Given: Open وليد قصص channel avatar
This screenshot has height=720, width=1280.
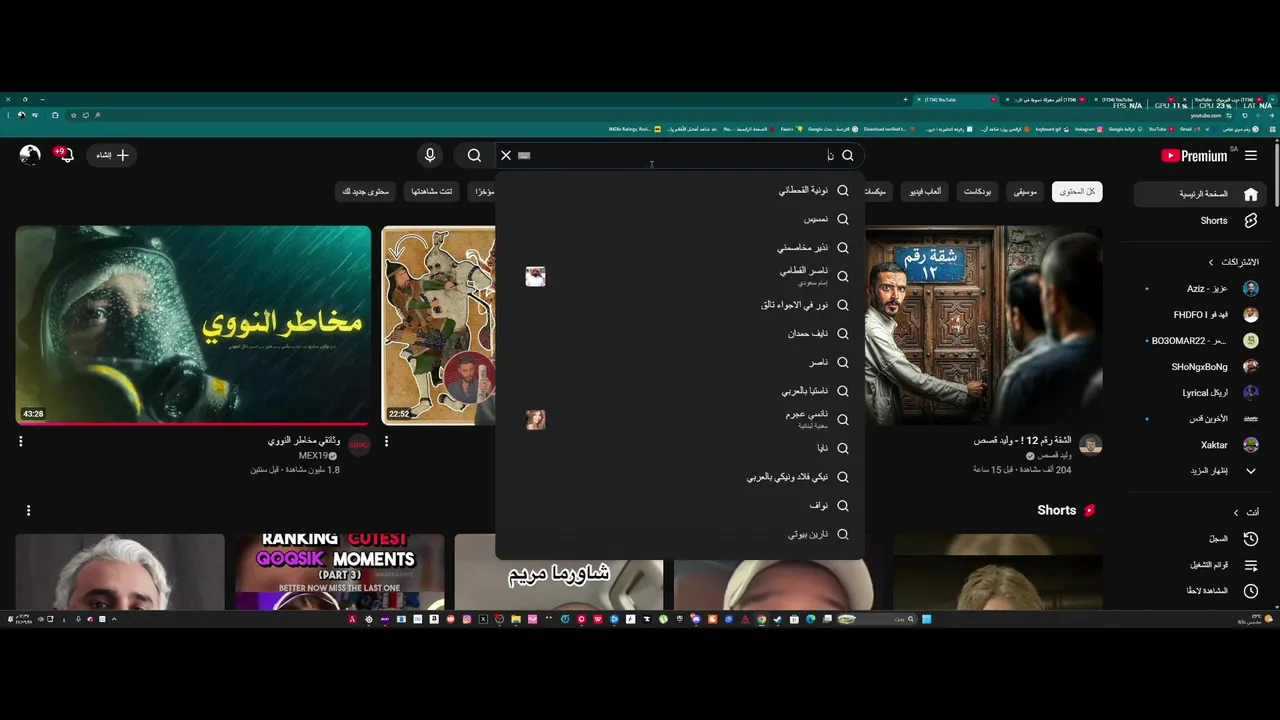Looking at the screenshot, I should (1091, 445).
